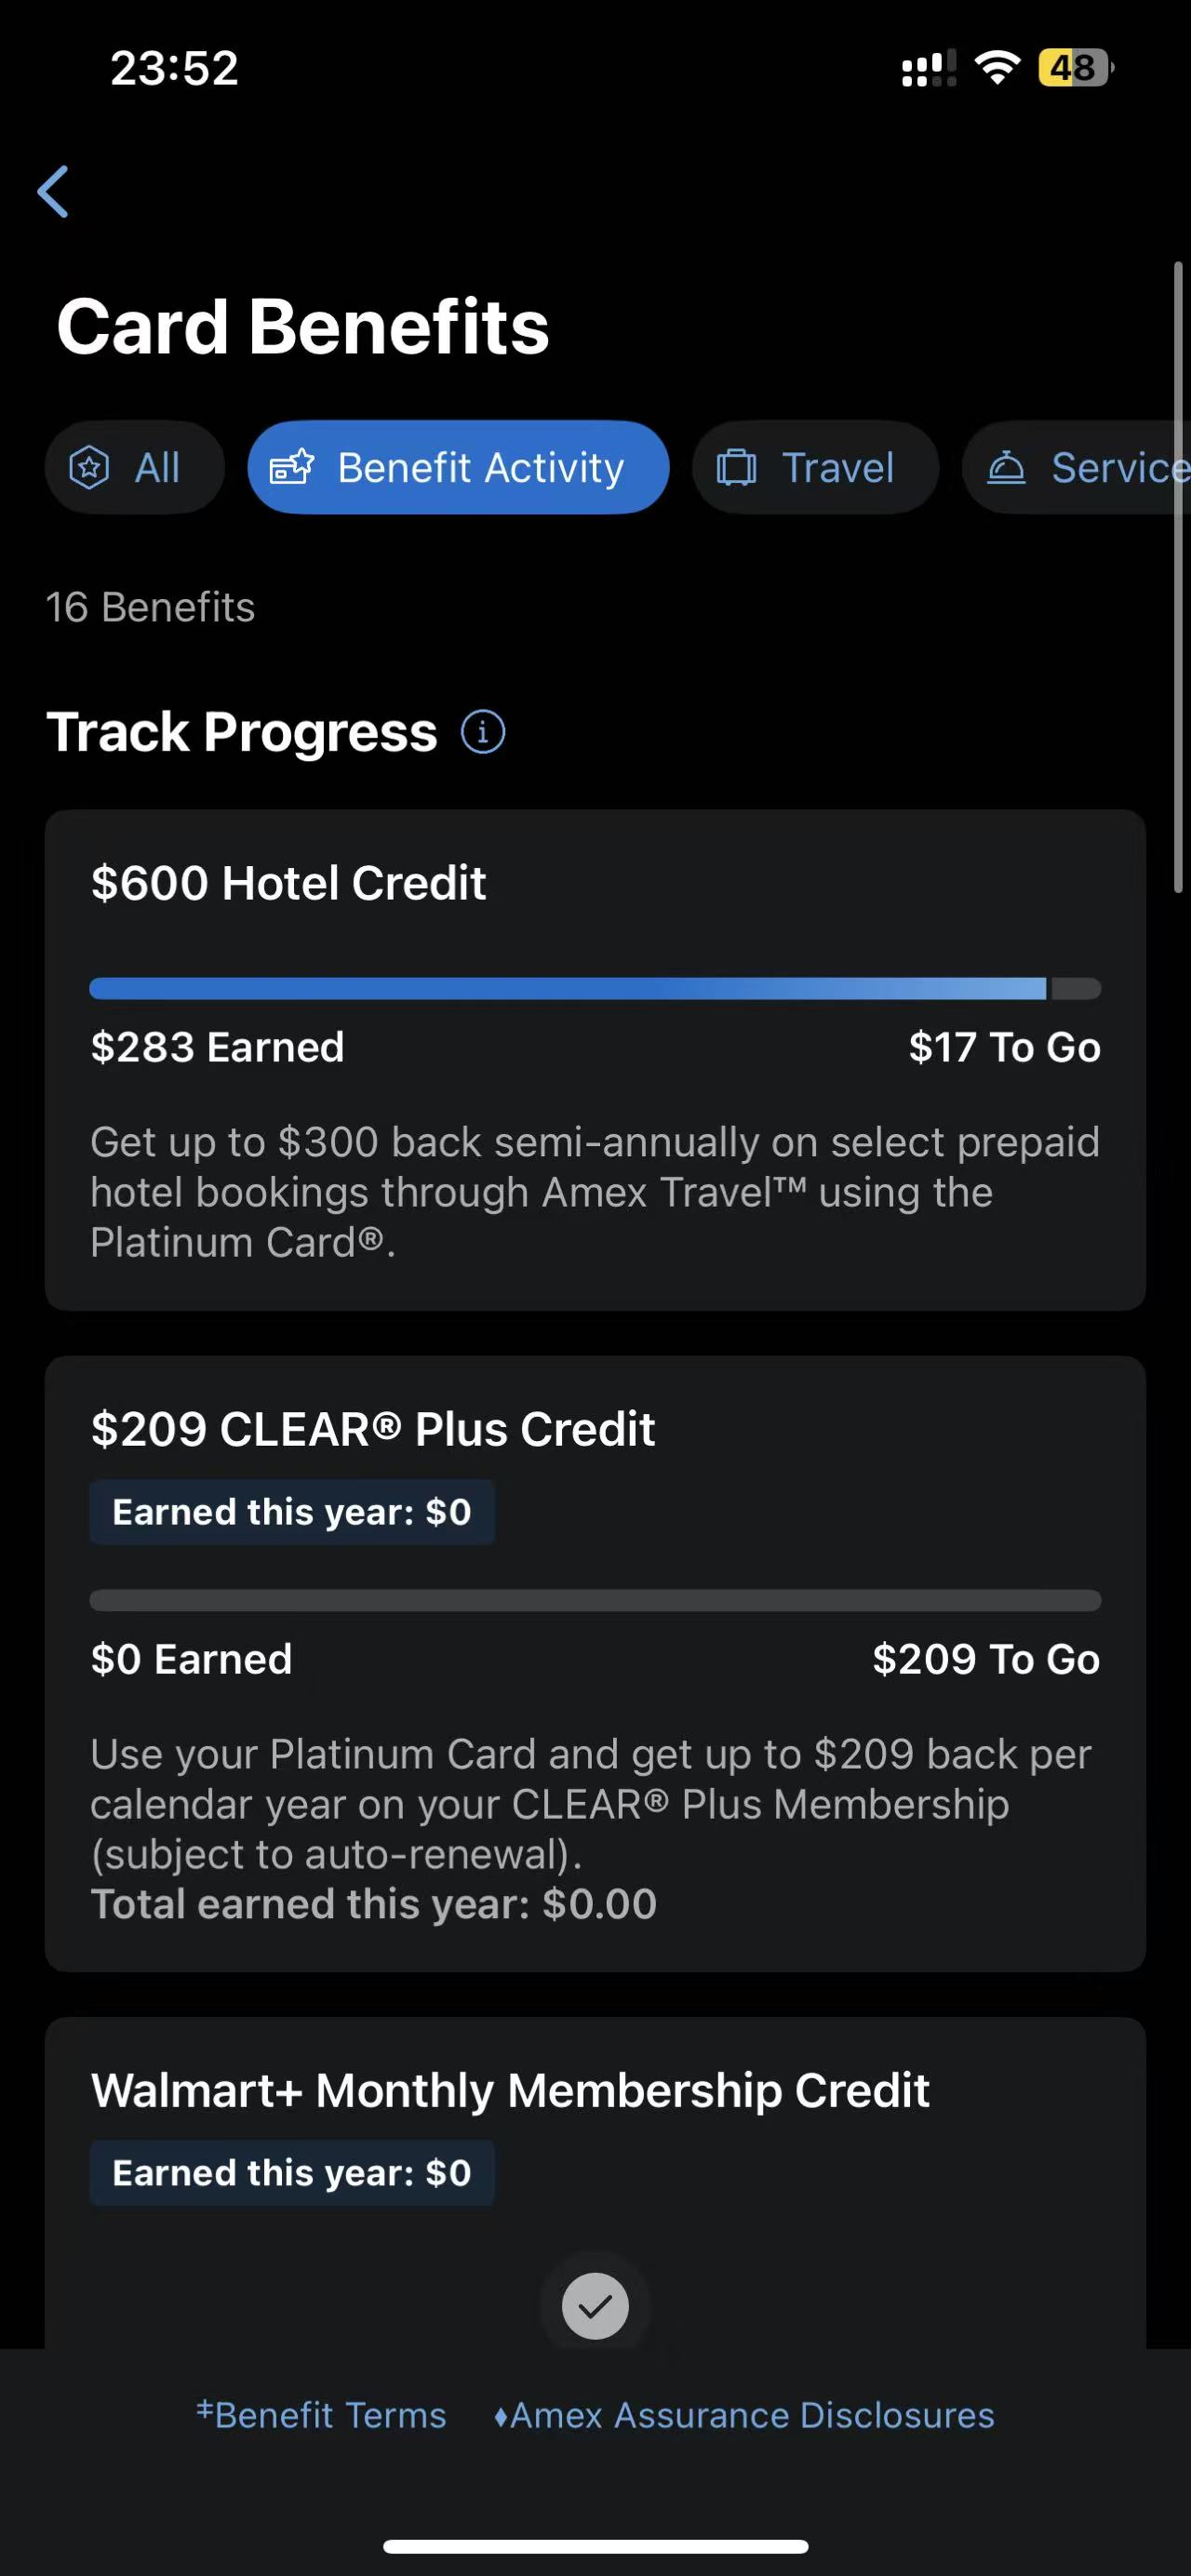The image size is (1191, 2576).
Task: Open Amex Assurance Disclosures link
Action: coord(744,2415)
